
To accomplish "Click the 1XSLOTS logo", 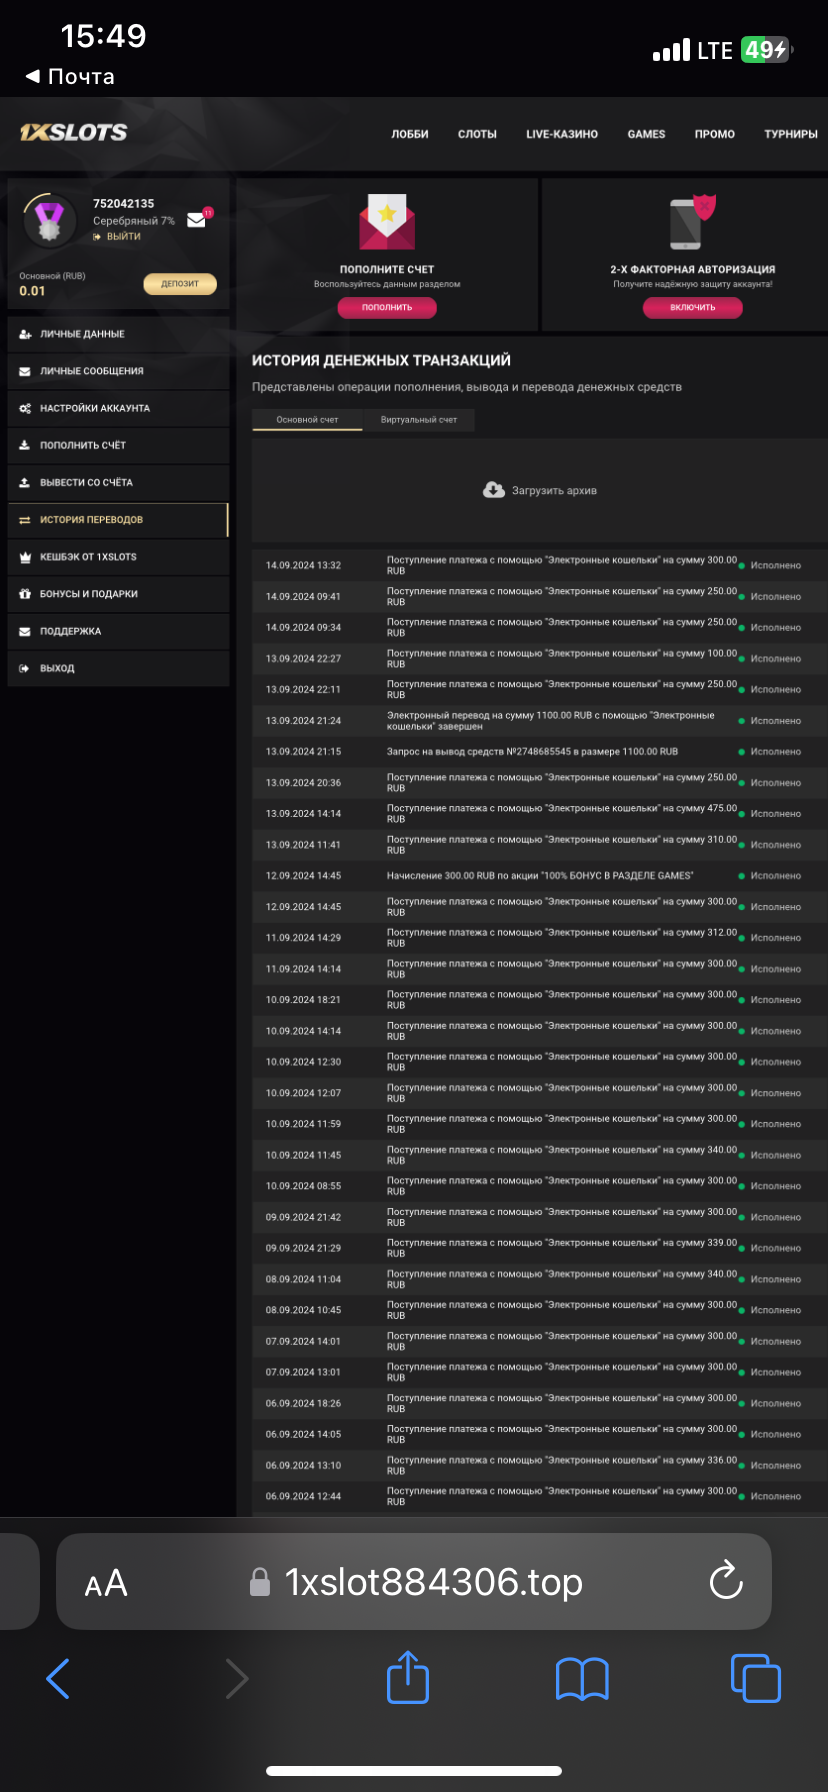I will pos(74,132).
